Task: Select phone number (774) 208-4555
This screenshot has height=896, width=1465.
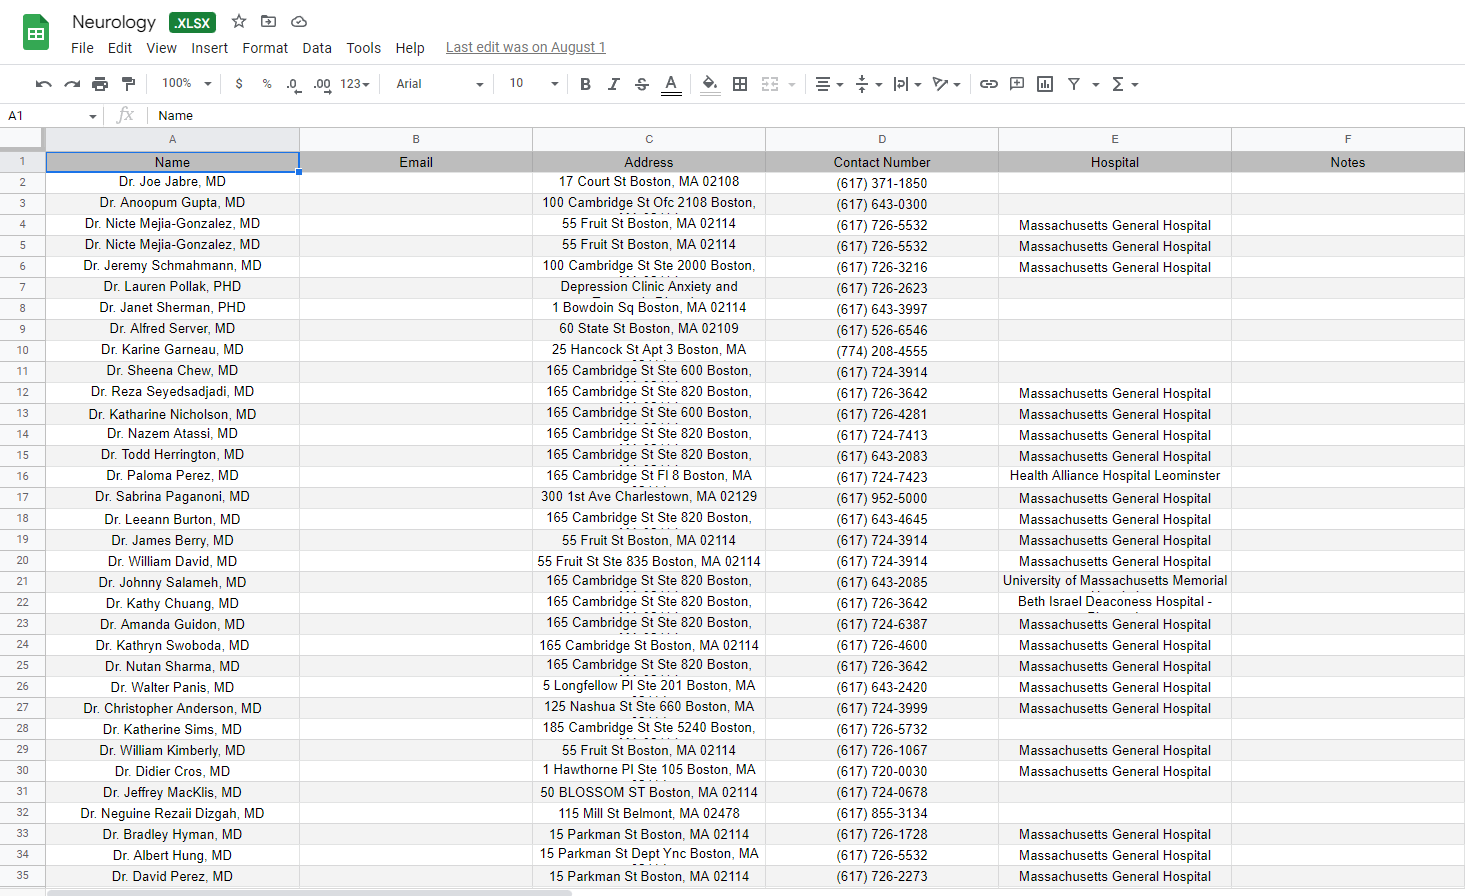Action: pos(882,351)
